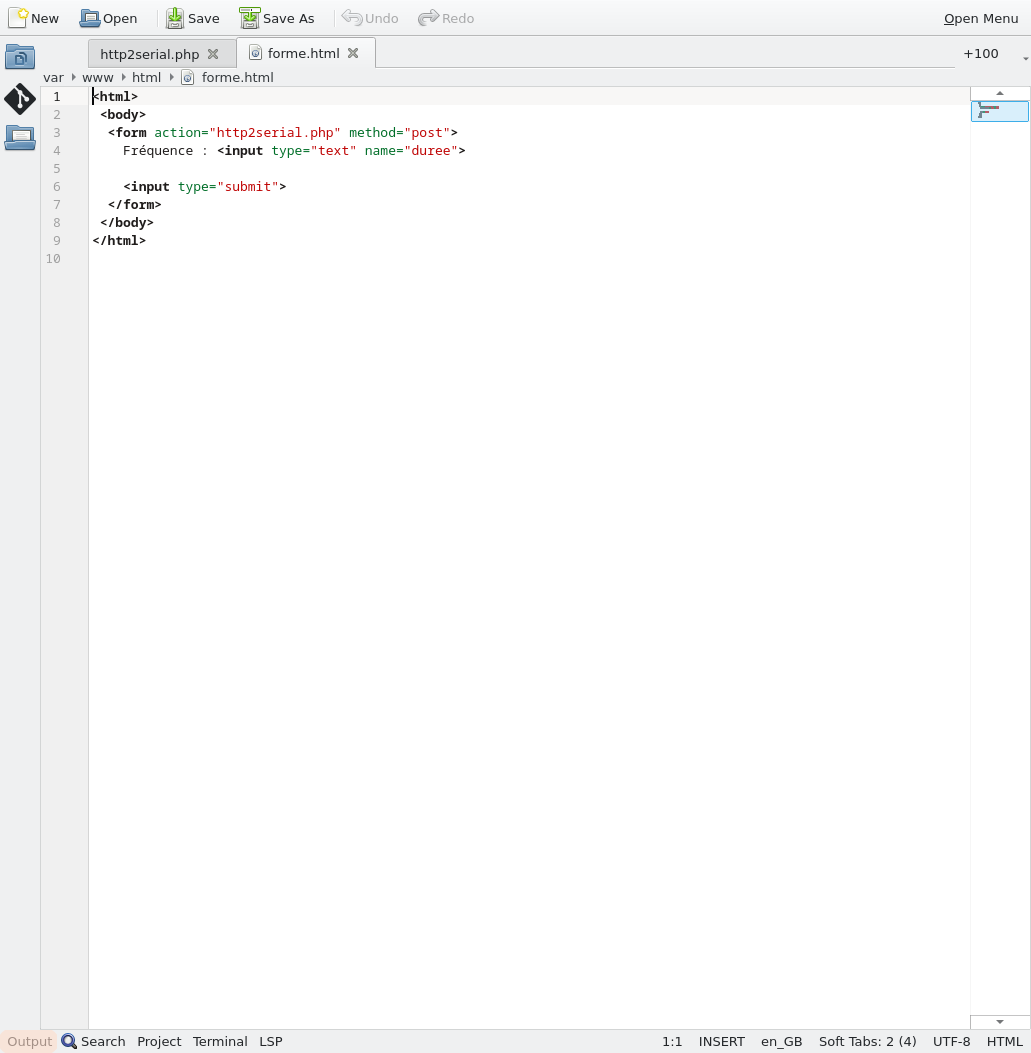Click line number 10 in the gutter
The image size is (1031, 1053).
pos(53,259)
